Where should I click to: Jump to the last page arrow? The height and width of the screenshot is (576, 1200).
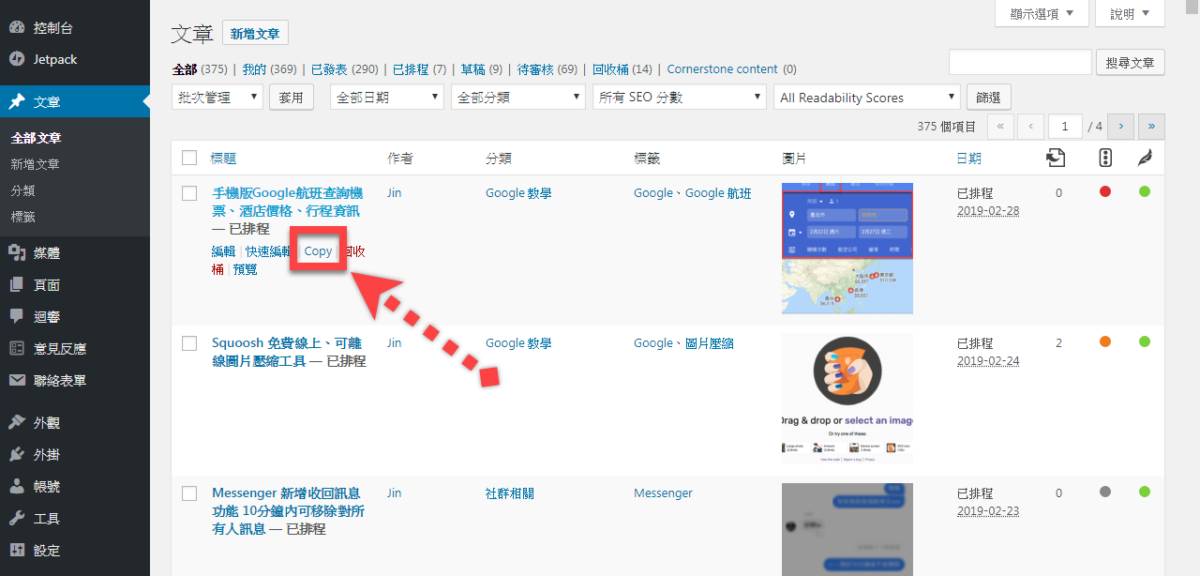1152,126
